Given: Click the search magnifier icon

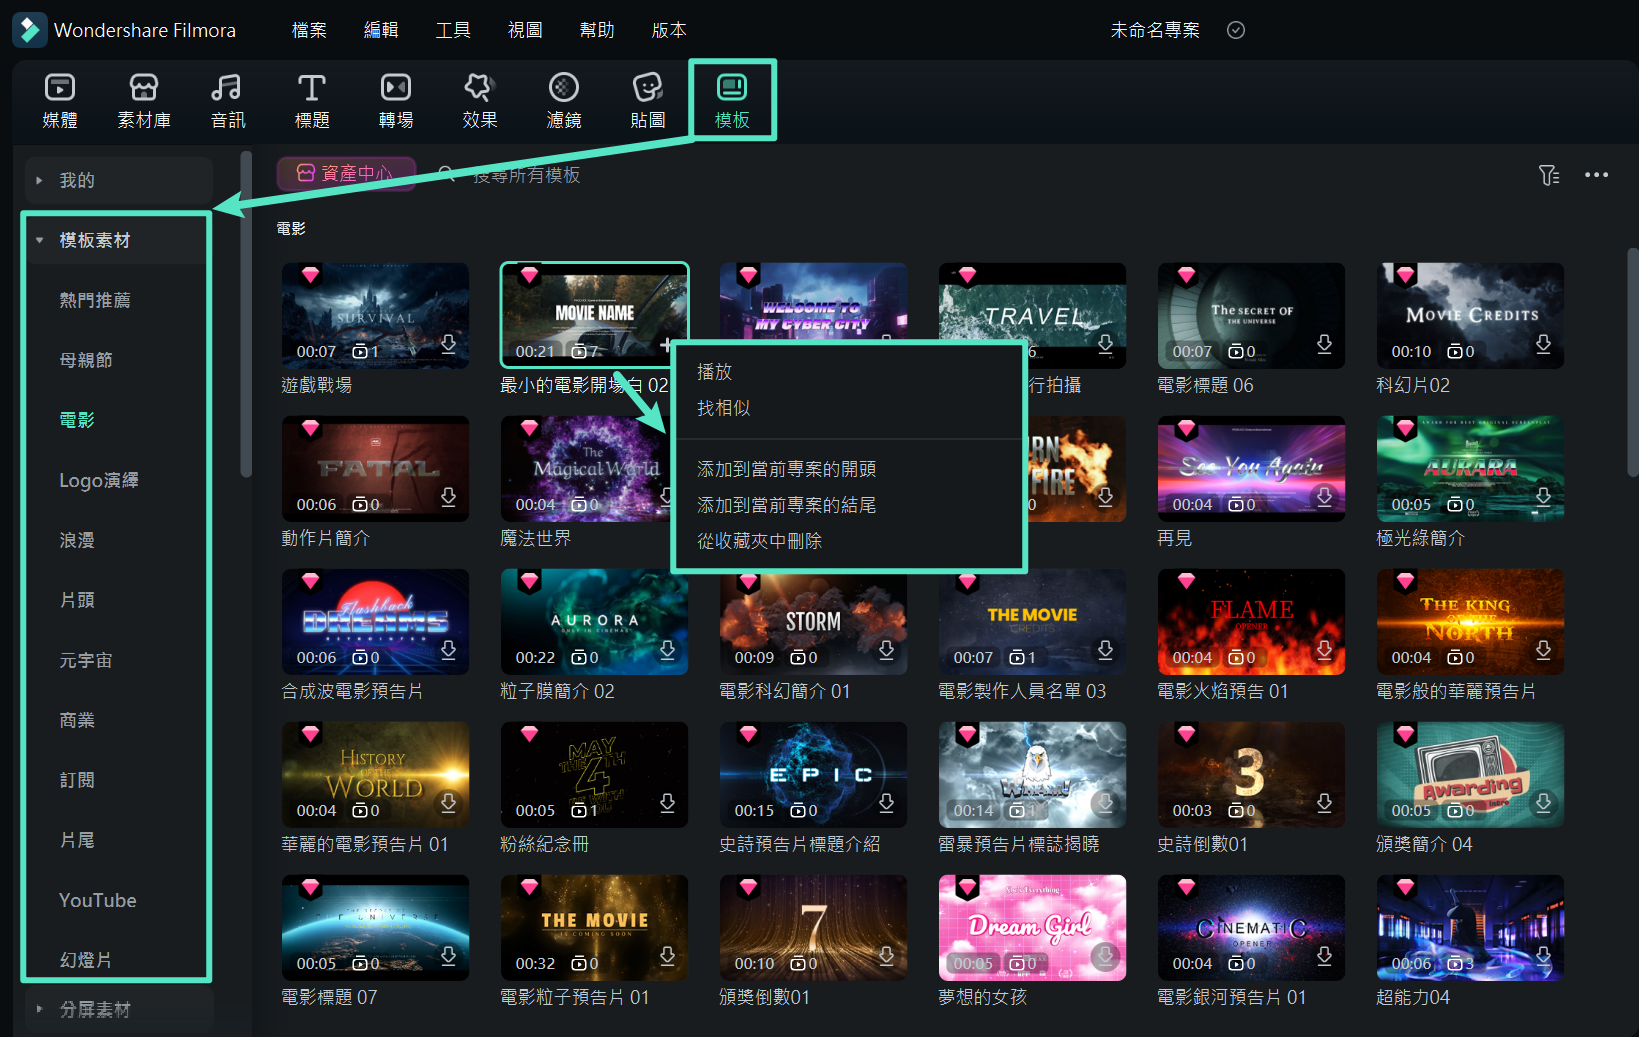Looking at the screenshot, I should 447,175.
